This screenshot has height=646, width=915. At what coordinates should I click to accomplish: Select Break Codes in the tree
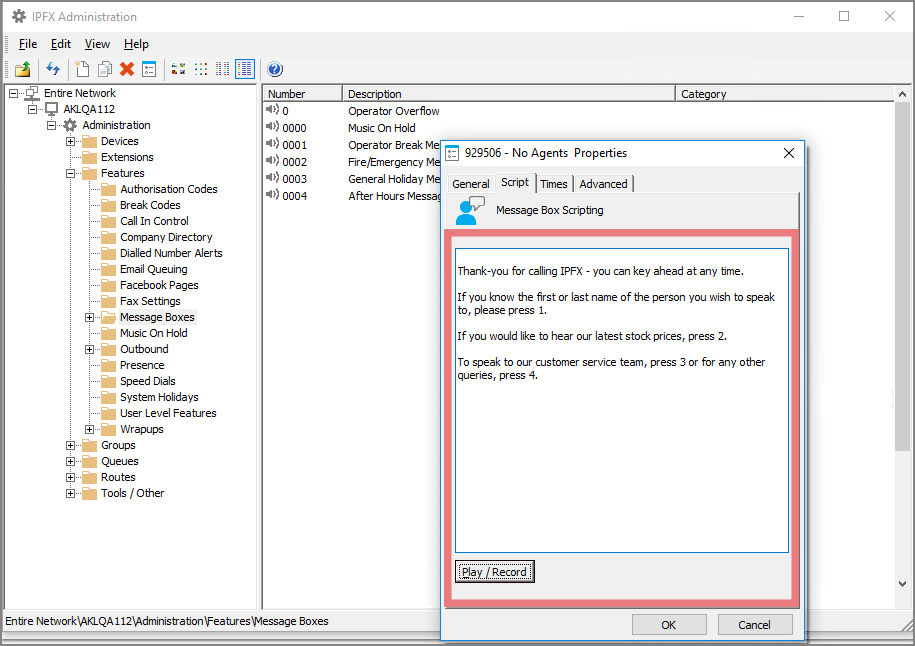pyautogui.click(x=150, y=205)
